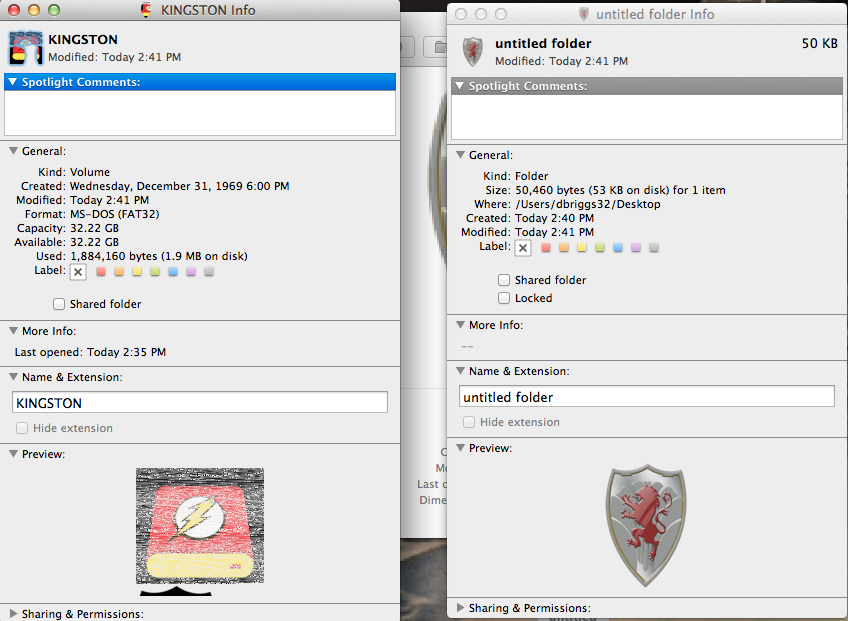Select the KINGSTON drive icon in the info header
Image resolution: width=848 pixels, height=621 pixels.
[x=25, y=48]
